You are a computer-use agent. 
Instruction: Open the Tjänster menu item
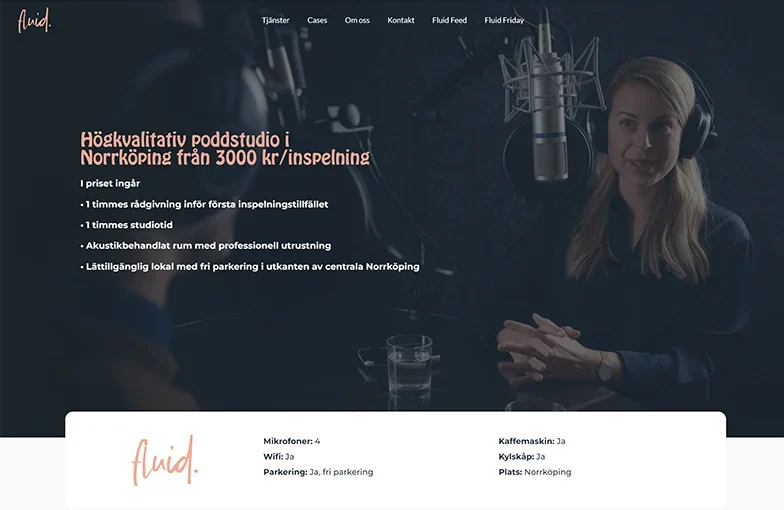[x=276, y=20]
